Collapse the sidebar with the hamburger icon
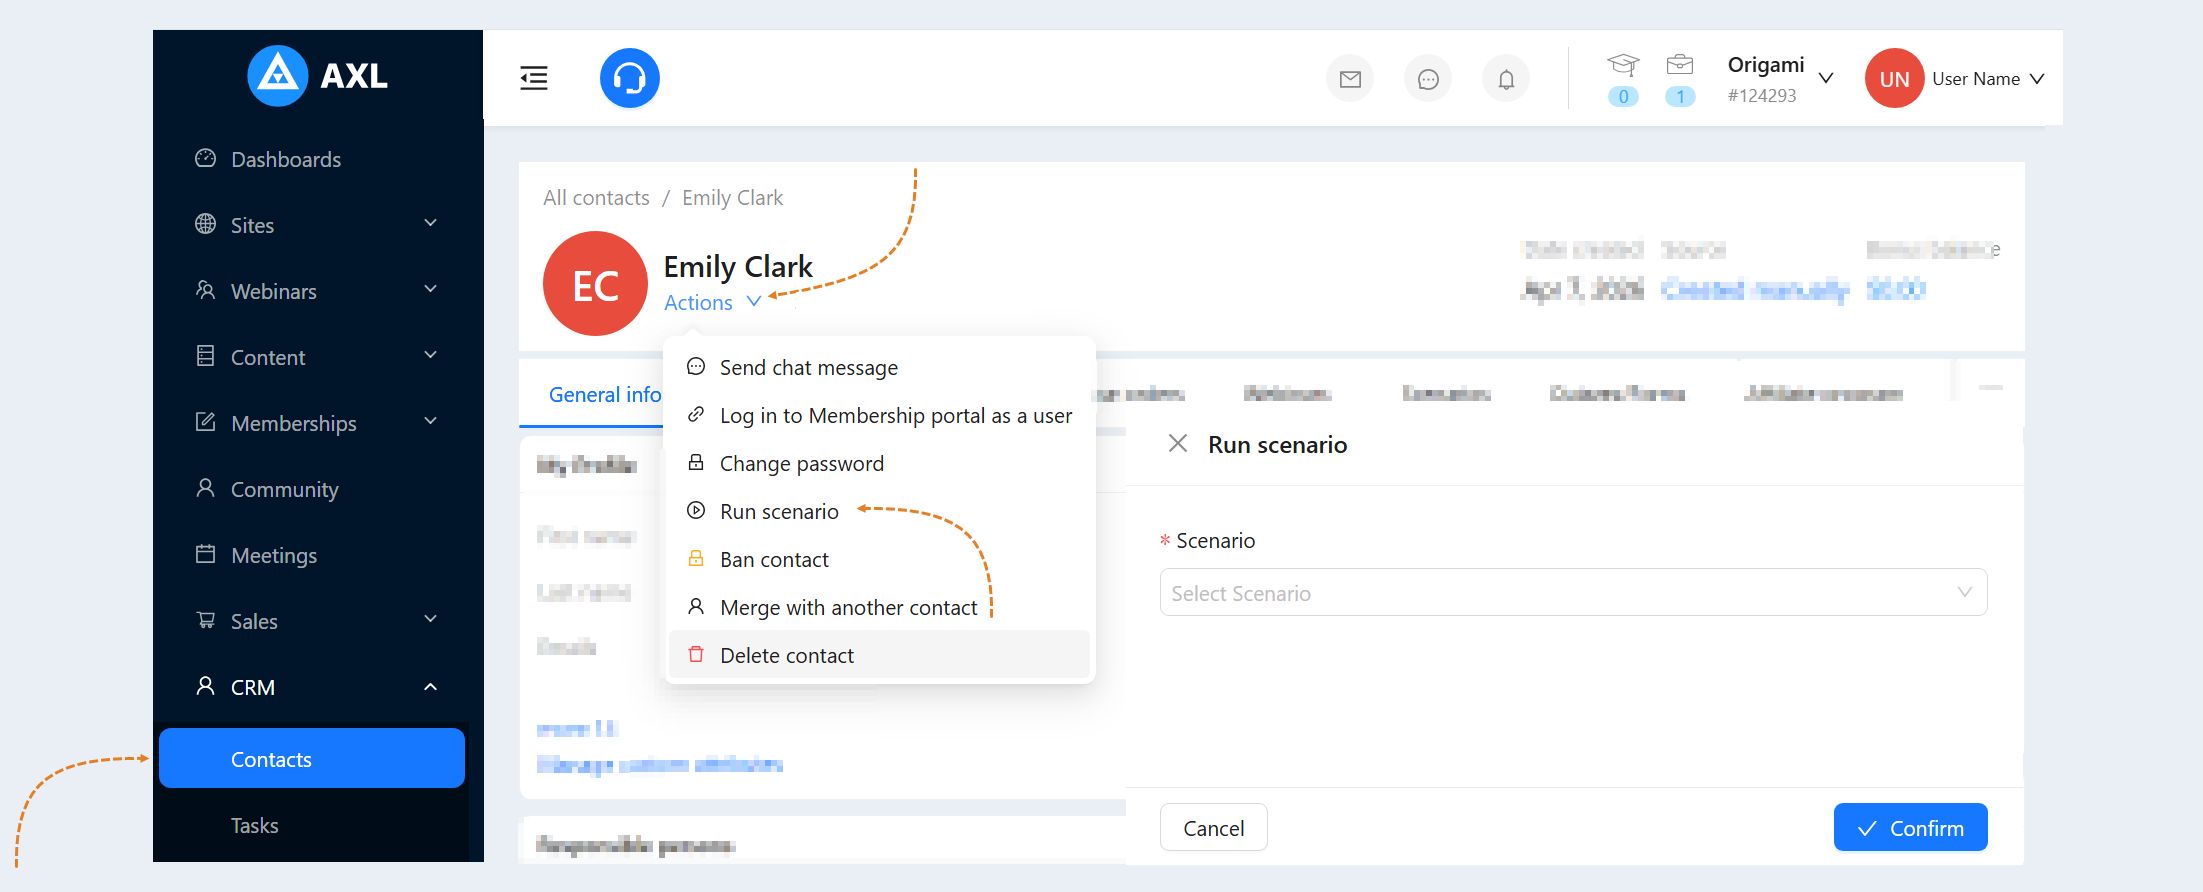 point(534,78)
